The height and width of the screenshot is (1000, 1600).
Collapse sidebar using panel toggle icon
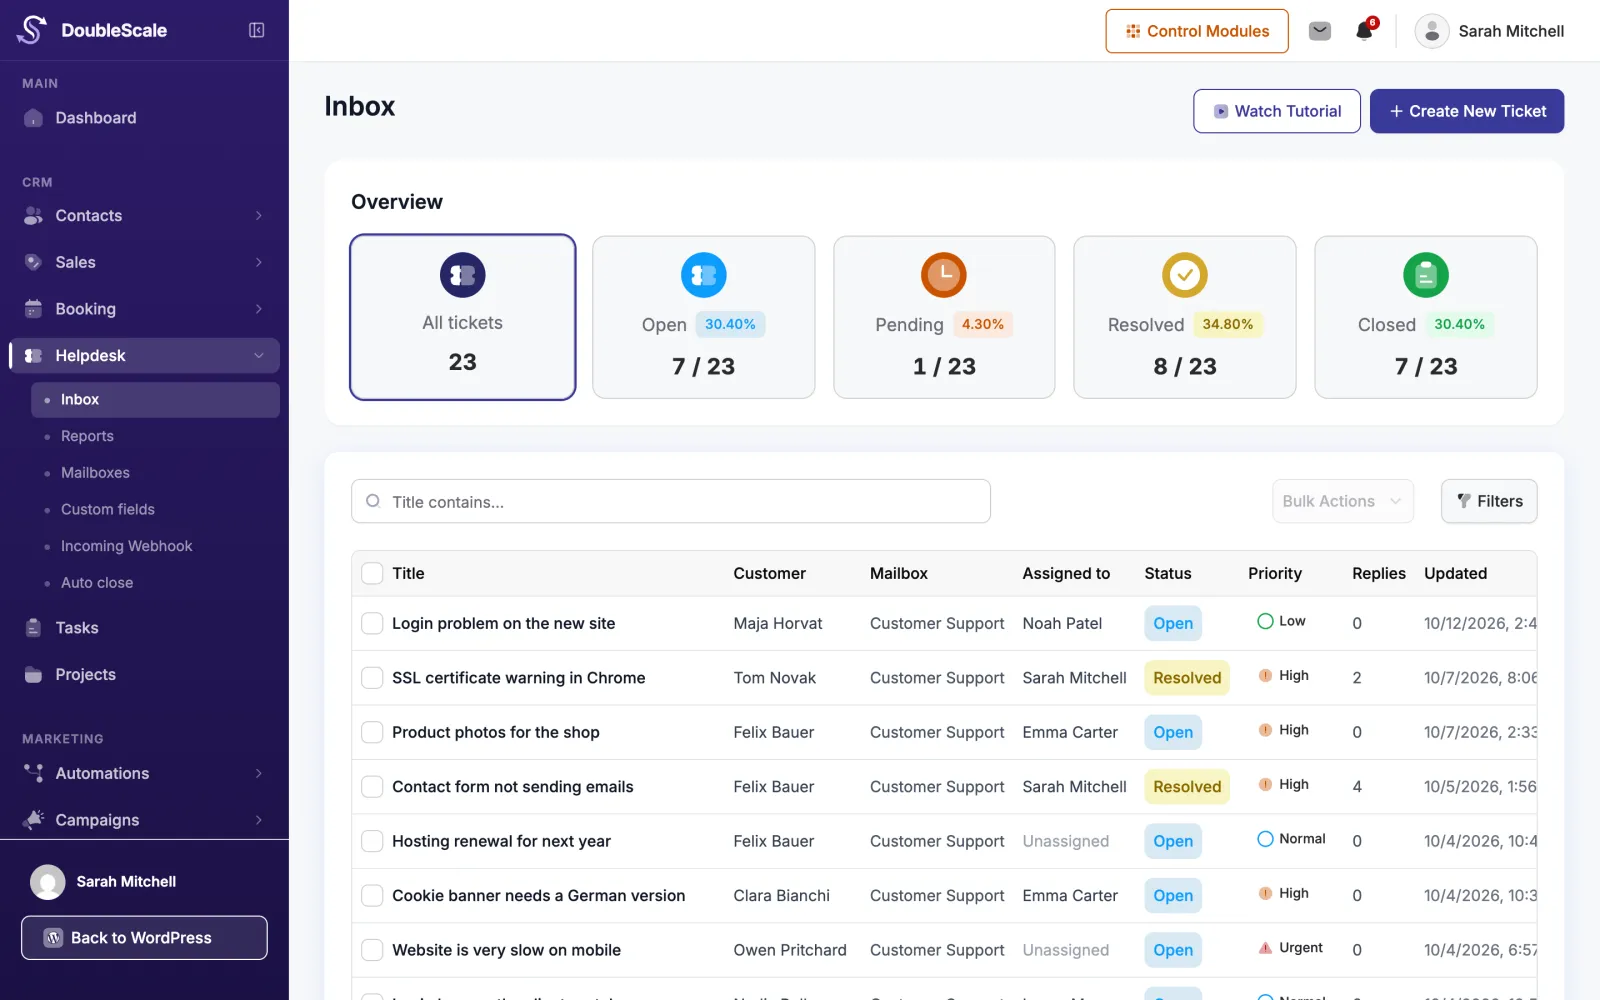pyautogui.click(x=257, y=30)
